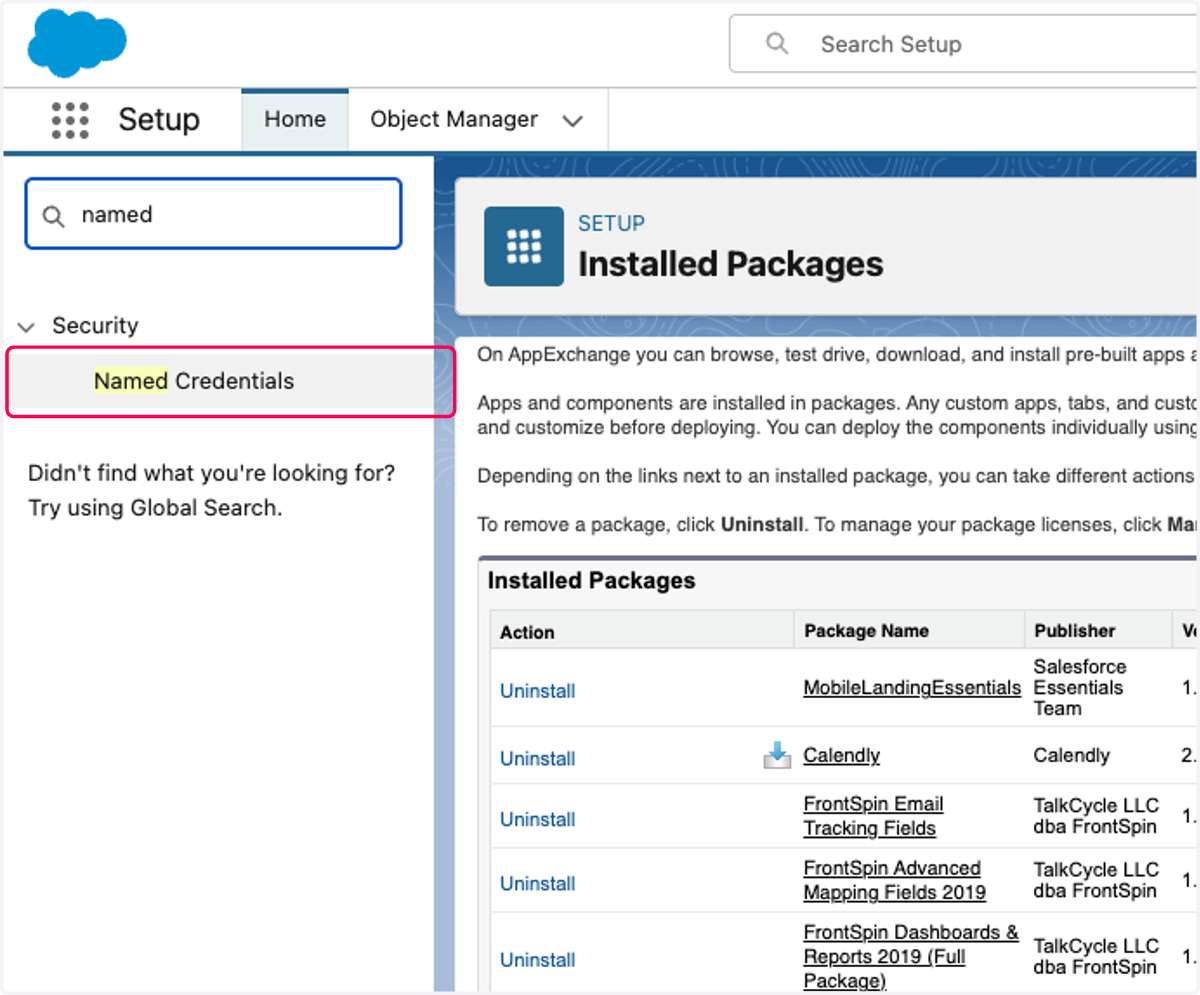Image resolution: width=1200 pixels, height=995 pixels.
Task: Click the Installed Packages page heading
Action: [731, 264]
